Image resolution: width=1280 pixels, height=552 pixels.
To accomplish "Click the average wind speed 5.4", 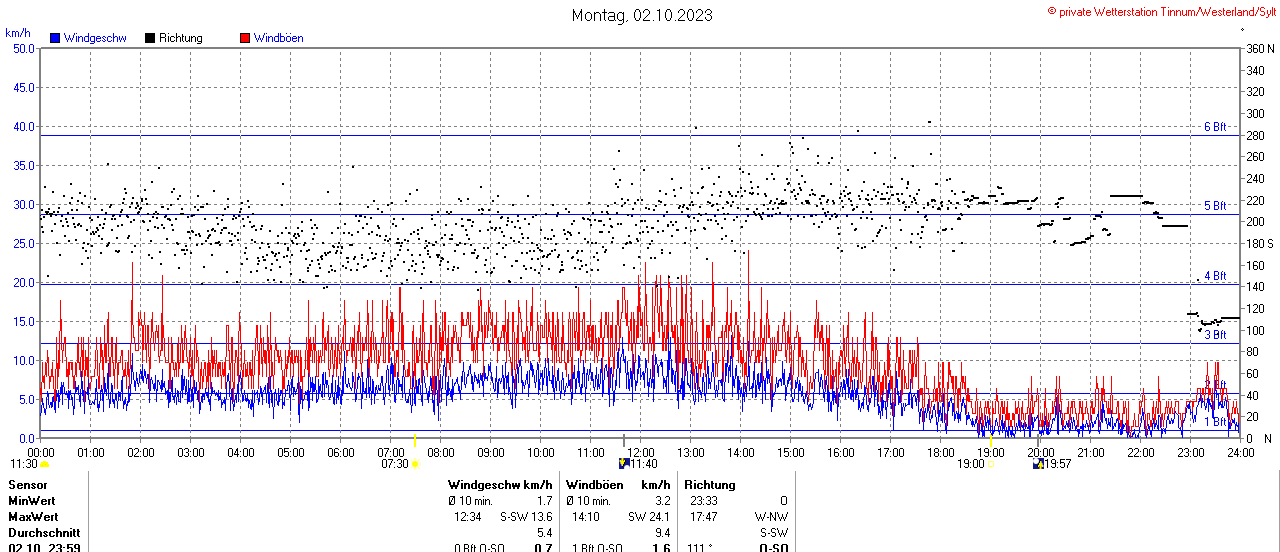I will (x=544, y=532).
